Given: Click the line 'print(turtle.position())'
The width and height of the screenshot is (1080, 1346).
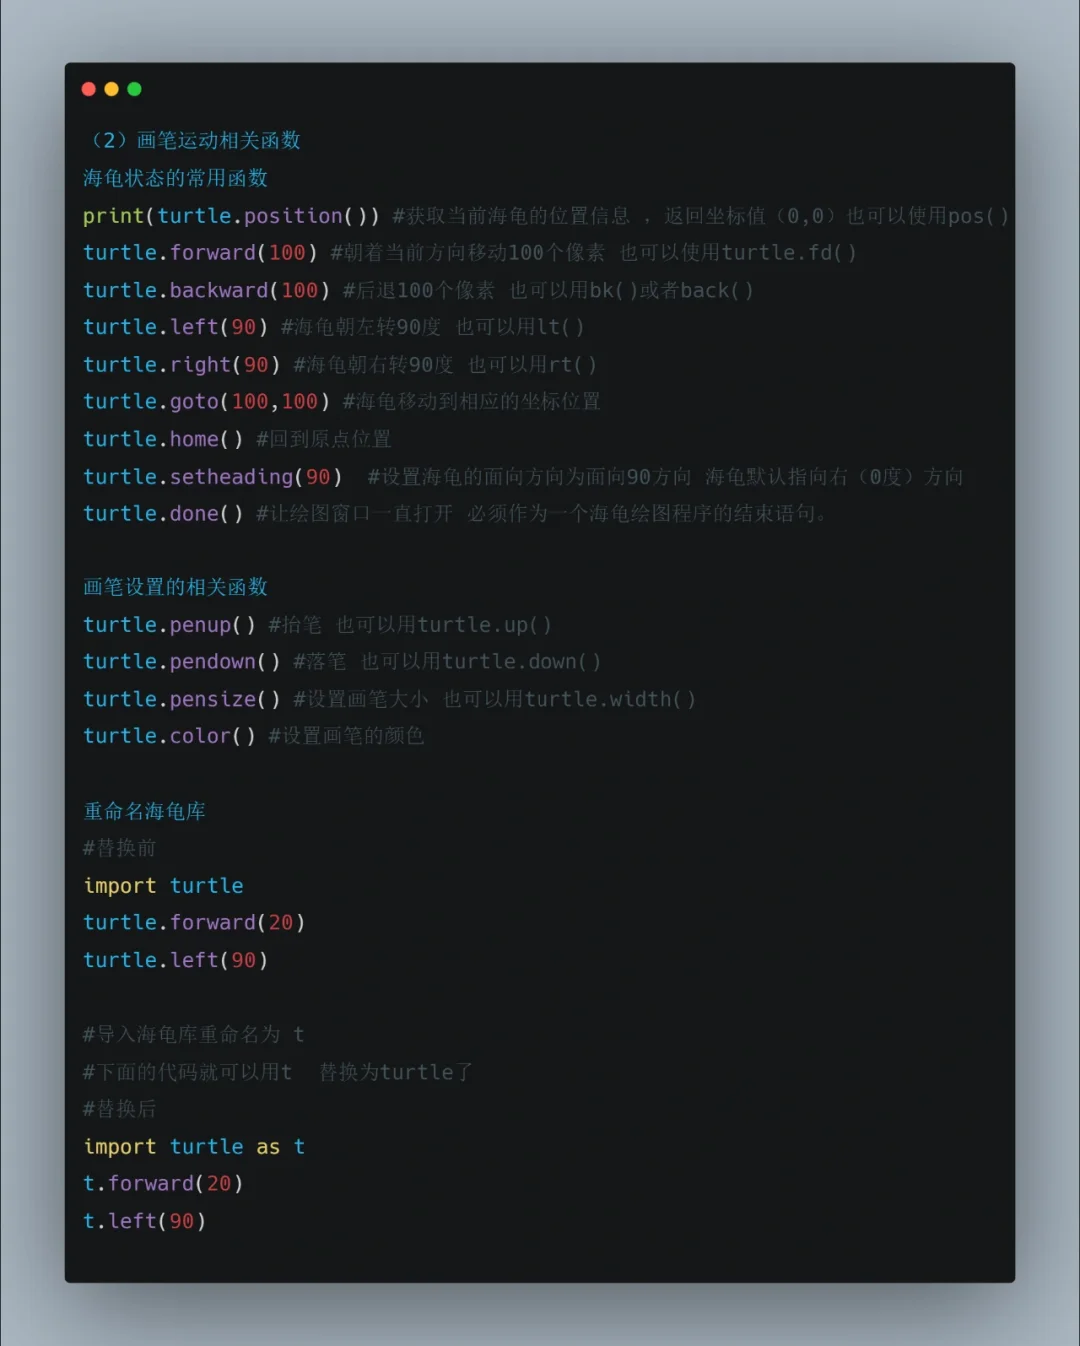Looking at the screenshot, I should click(231, 216).
